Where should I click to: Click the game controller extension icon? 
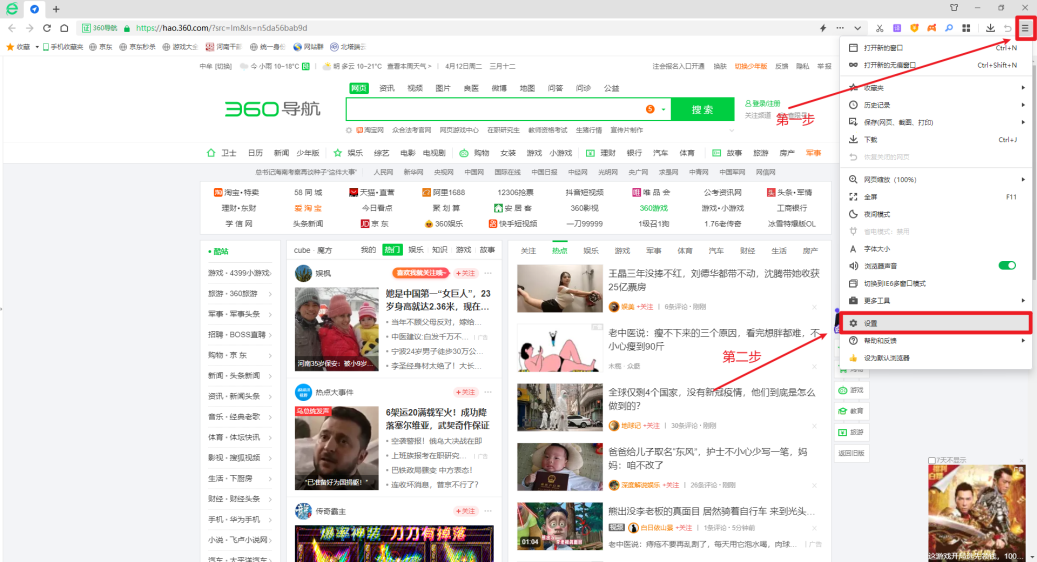[x=931, y=28]
